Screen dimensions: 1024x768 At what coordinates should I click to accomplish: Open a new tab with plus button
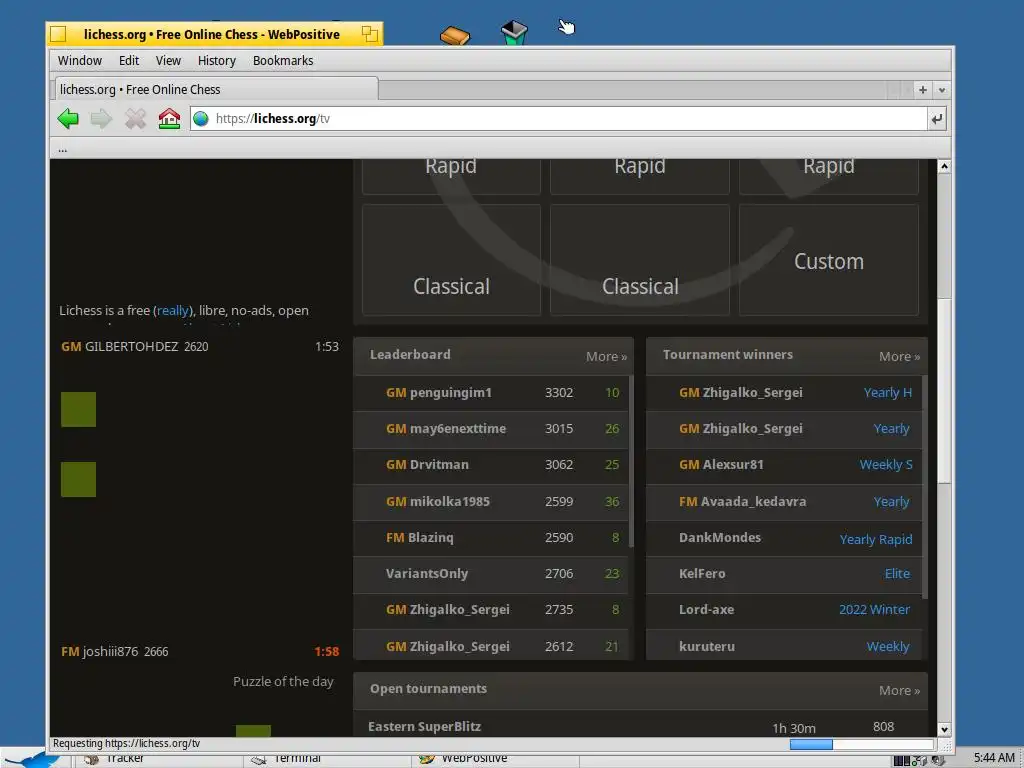coord(923,89)
